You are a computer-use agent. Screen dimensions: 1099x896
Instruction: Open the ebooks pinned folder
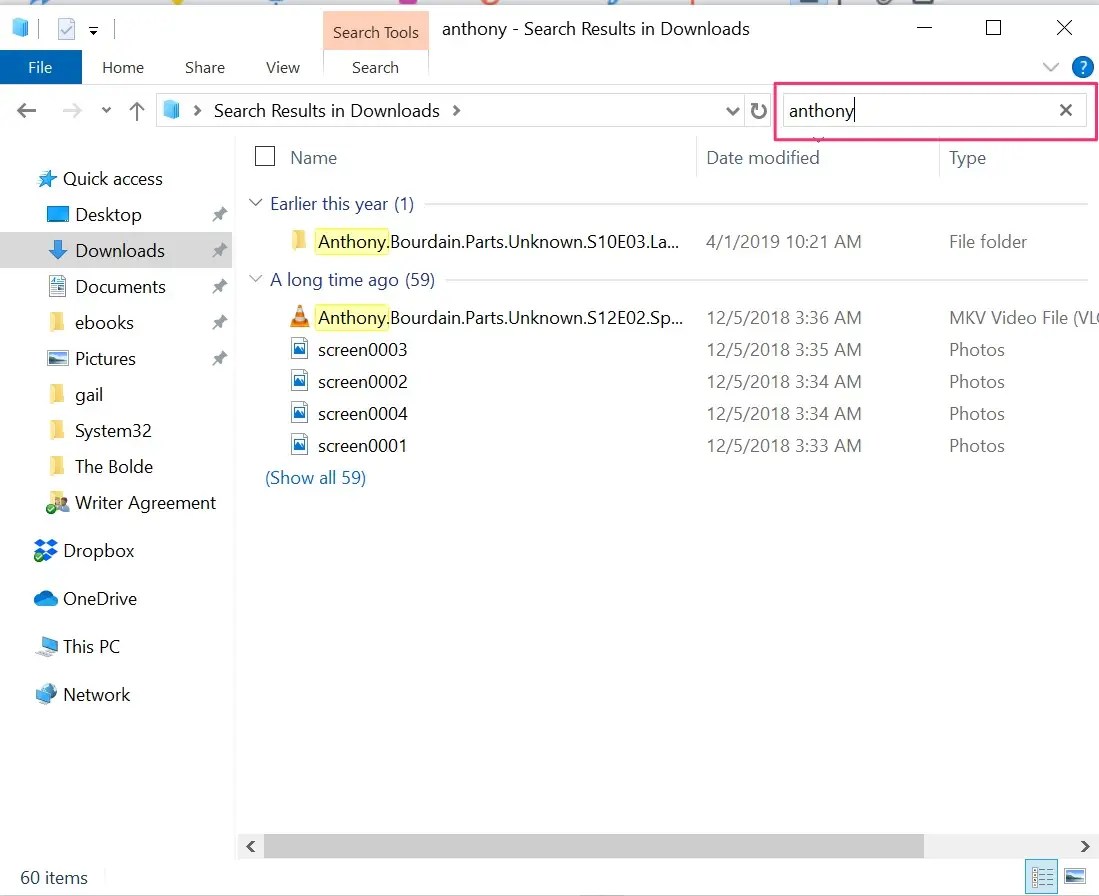(x=104, y=323)
